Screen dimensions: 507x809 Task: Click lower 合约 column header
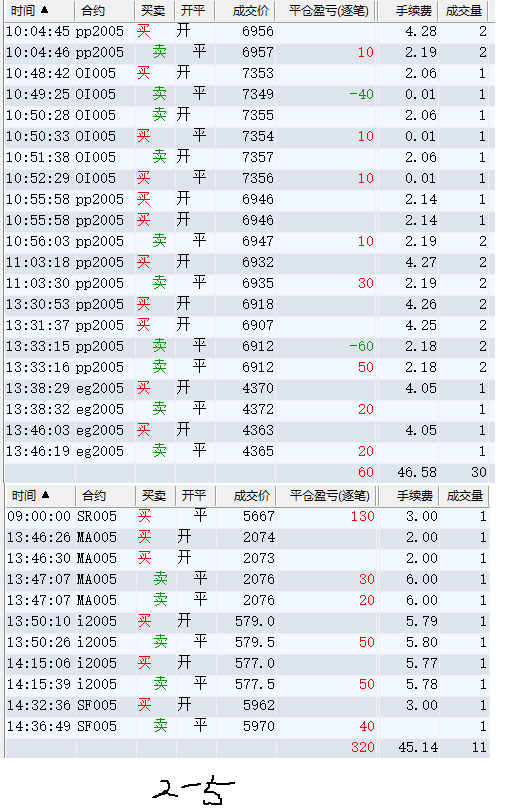point(106,495)
